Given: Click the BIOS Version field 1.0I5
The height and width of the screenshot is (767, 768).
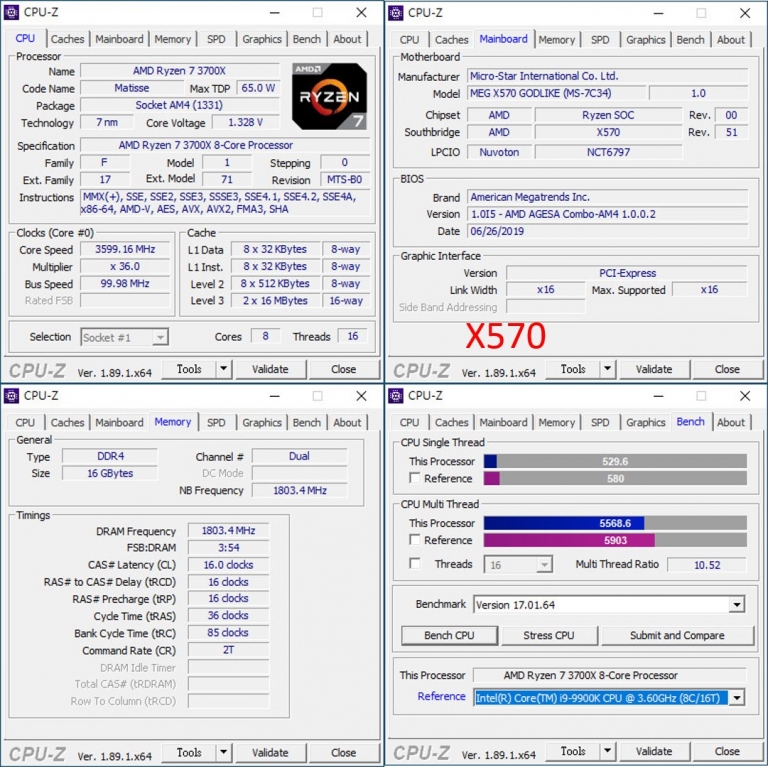Looking at the screenshot, I should pos(607,214).
